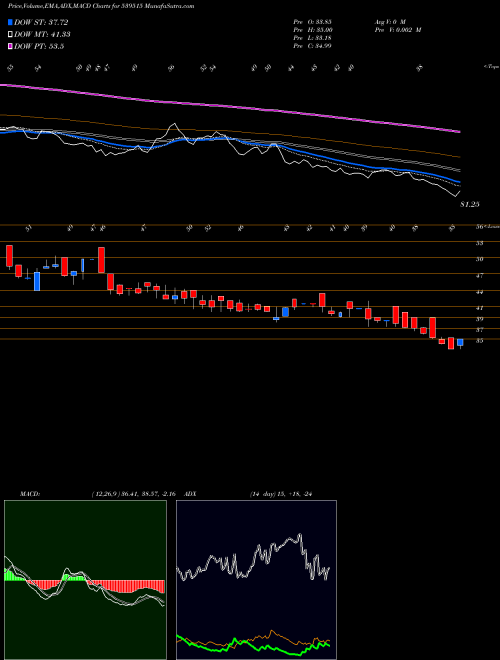The image size is (500, 660).
Task: Click the magenta DOW PT legend swatch
Action: coord(11,46)
